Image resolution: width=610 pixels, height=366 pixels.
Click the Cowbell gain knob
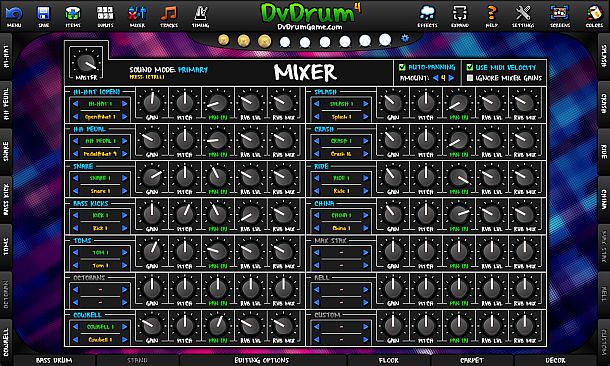tap(152, 325)
